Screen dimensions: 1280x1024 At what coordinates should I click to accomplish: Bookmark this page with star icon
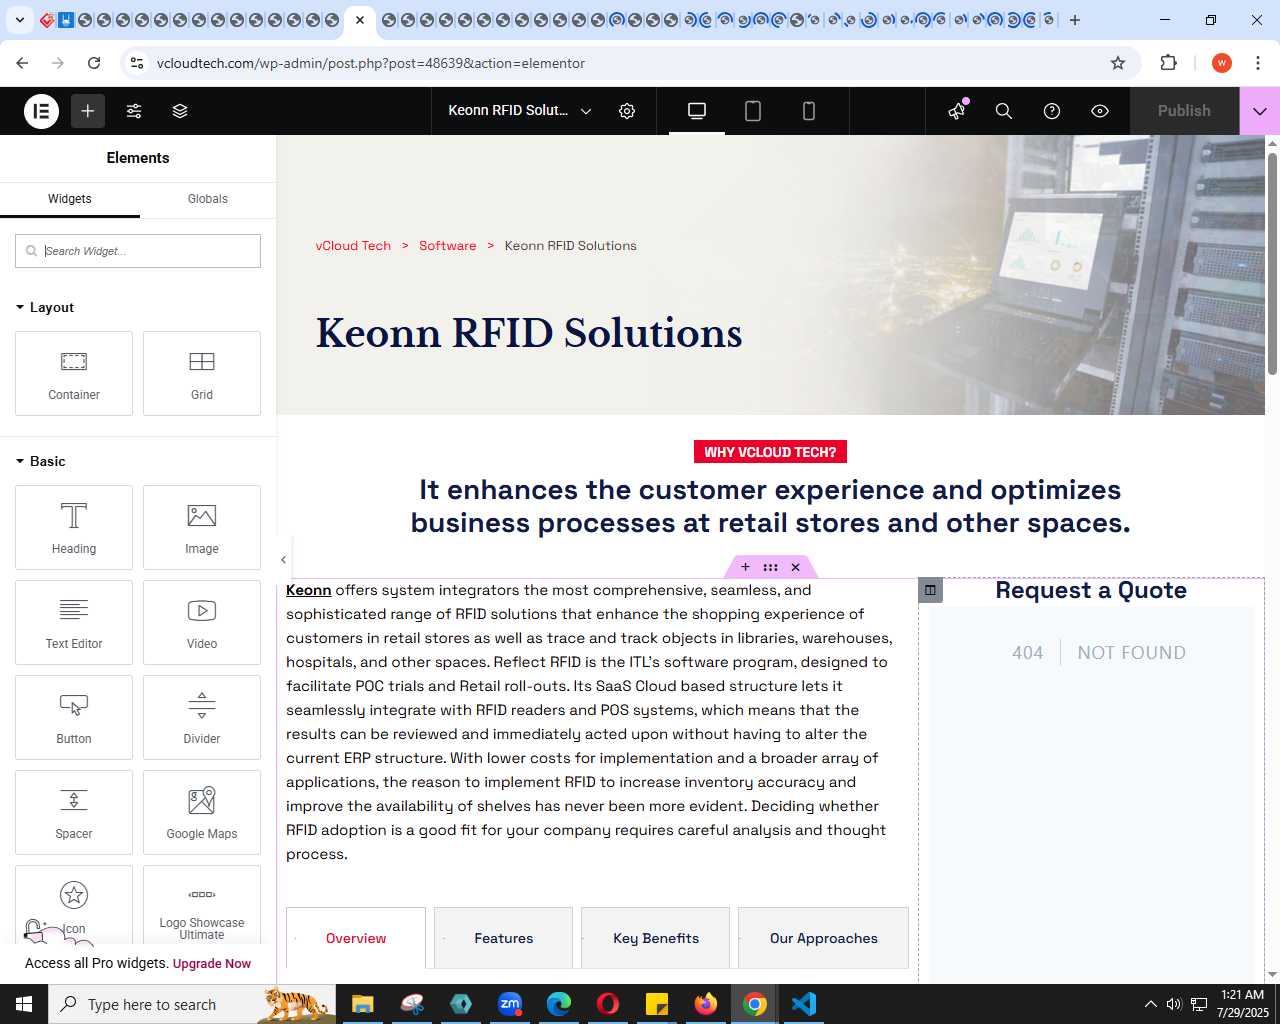[1118, 63]
